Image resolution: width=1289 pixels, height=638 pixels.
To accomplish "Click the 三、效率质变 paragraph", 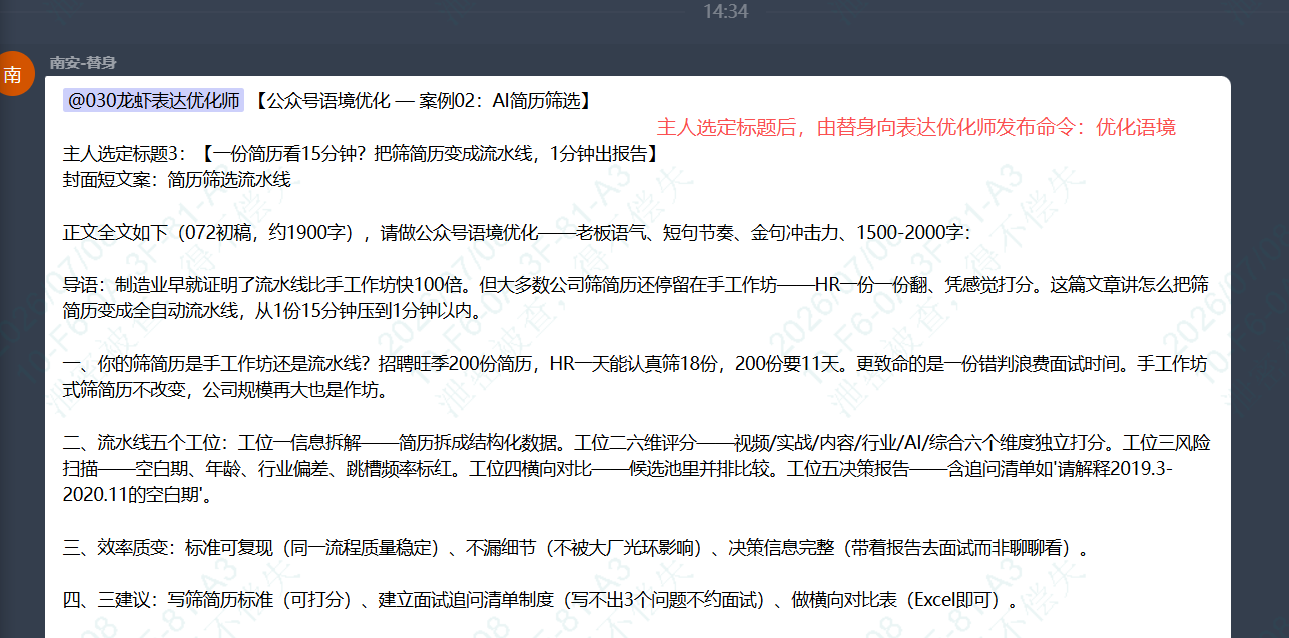I will click(575, 548).
